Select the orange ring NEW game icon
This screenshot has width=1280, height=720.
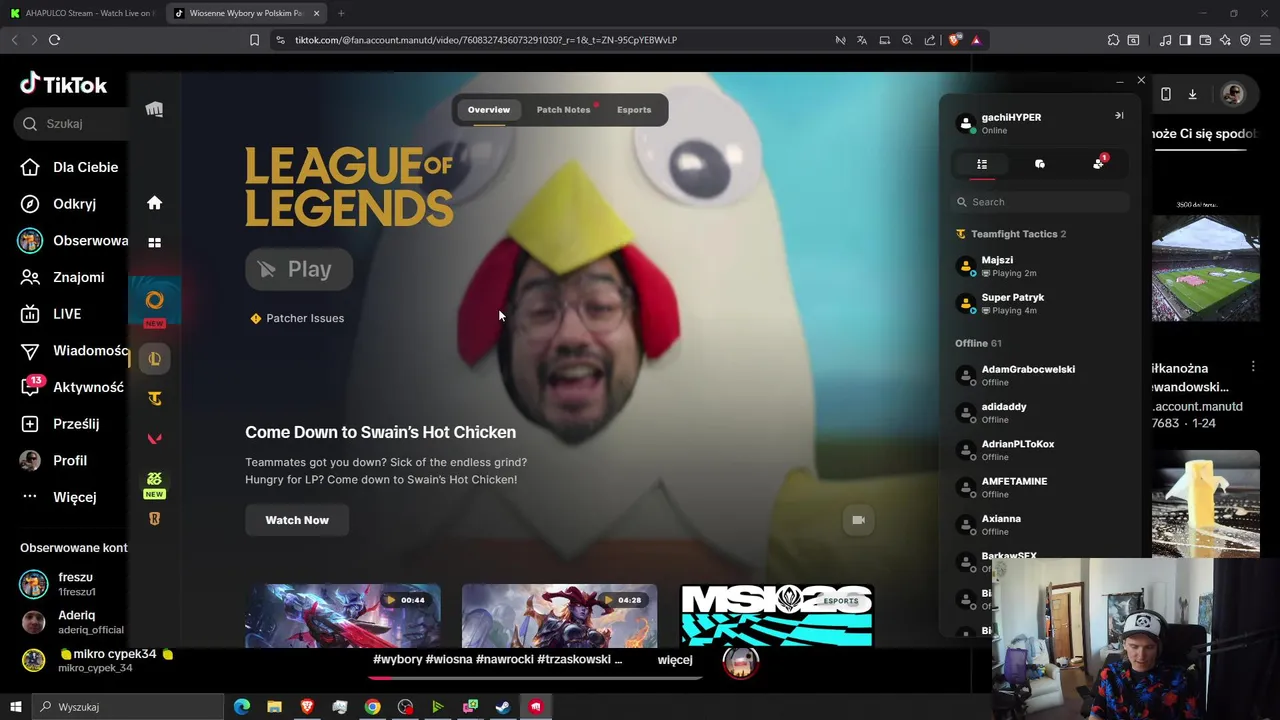pyautogui.click(x=154, y=300)
